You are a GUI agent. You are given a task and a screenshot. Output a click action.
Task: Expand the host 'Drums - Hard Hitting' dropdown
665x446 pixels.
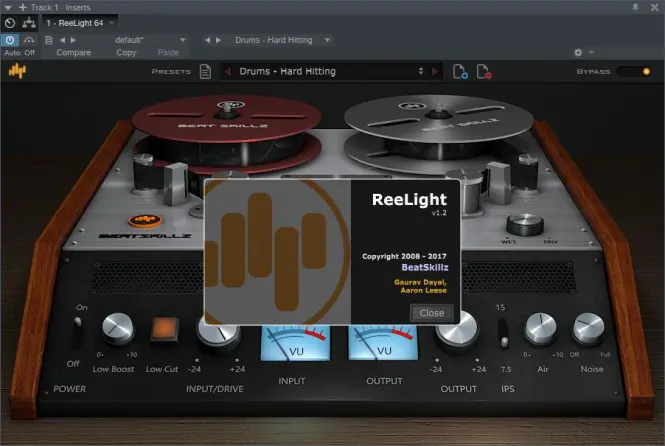327,40
